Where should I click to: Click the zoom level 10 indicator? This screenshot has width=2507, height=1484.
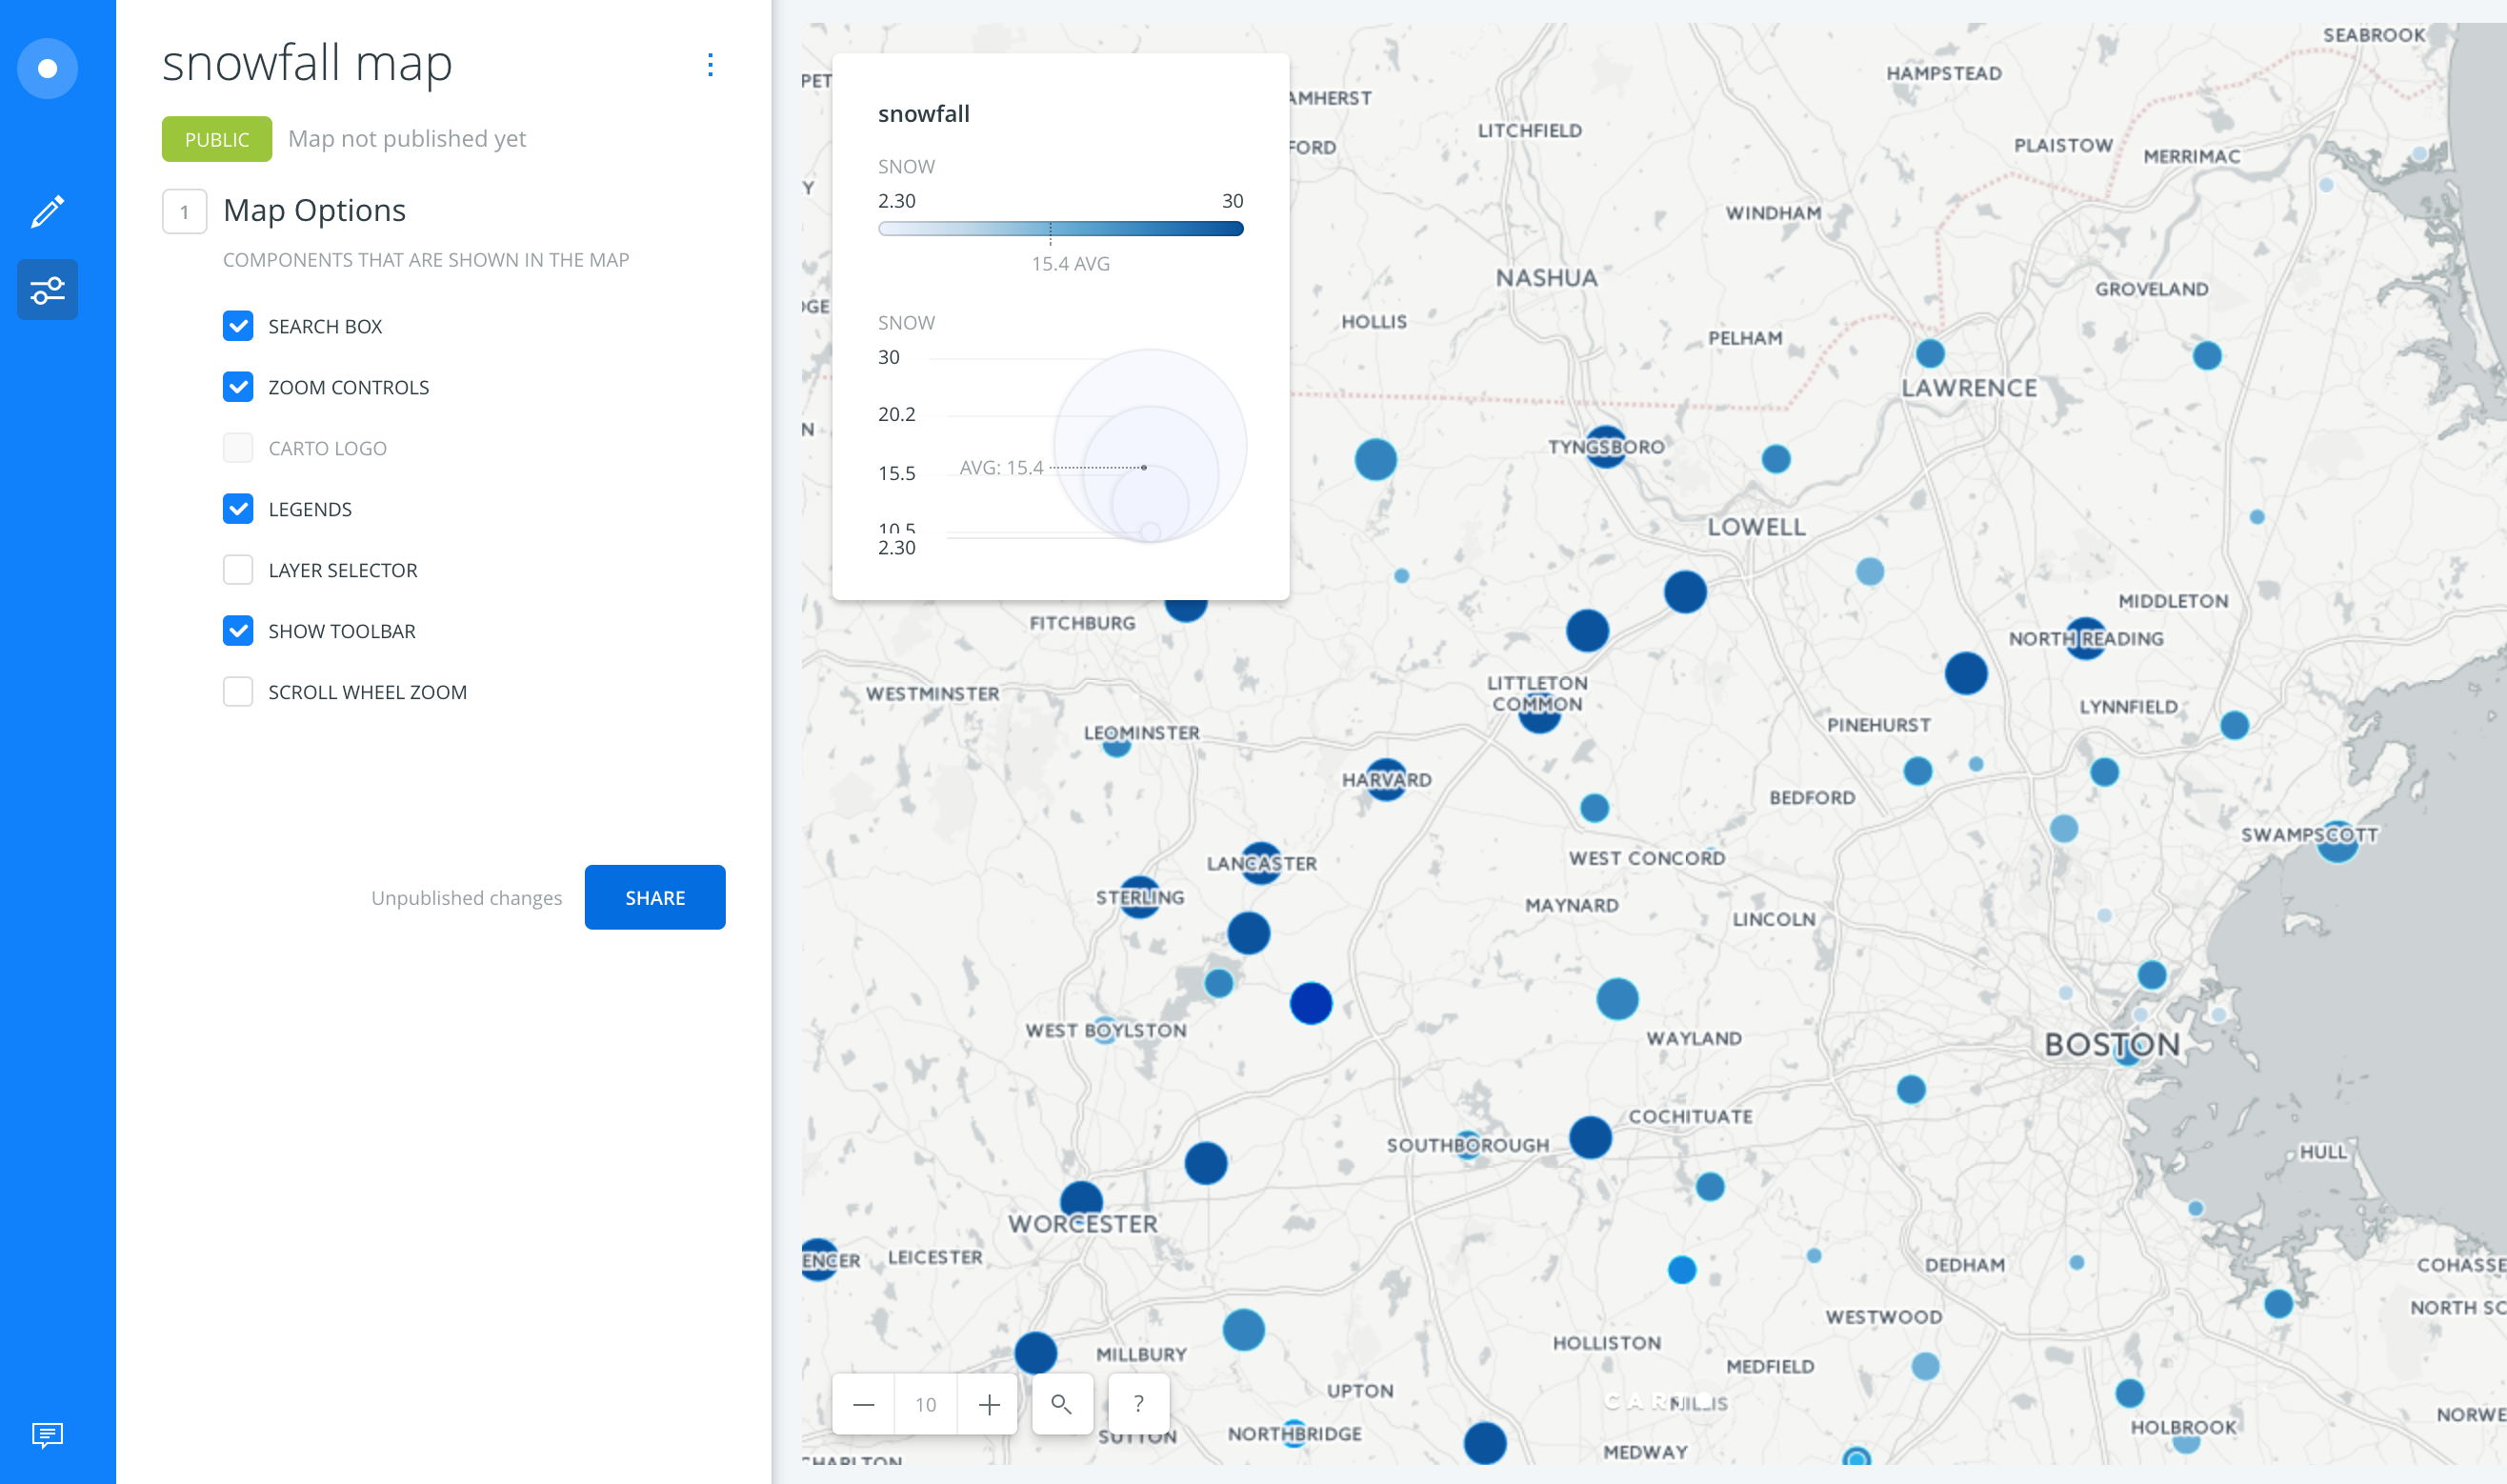tap(926, 1405)
